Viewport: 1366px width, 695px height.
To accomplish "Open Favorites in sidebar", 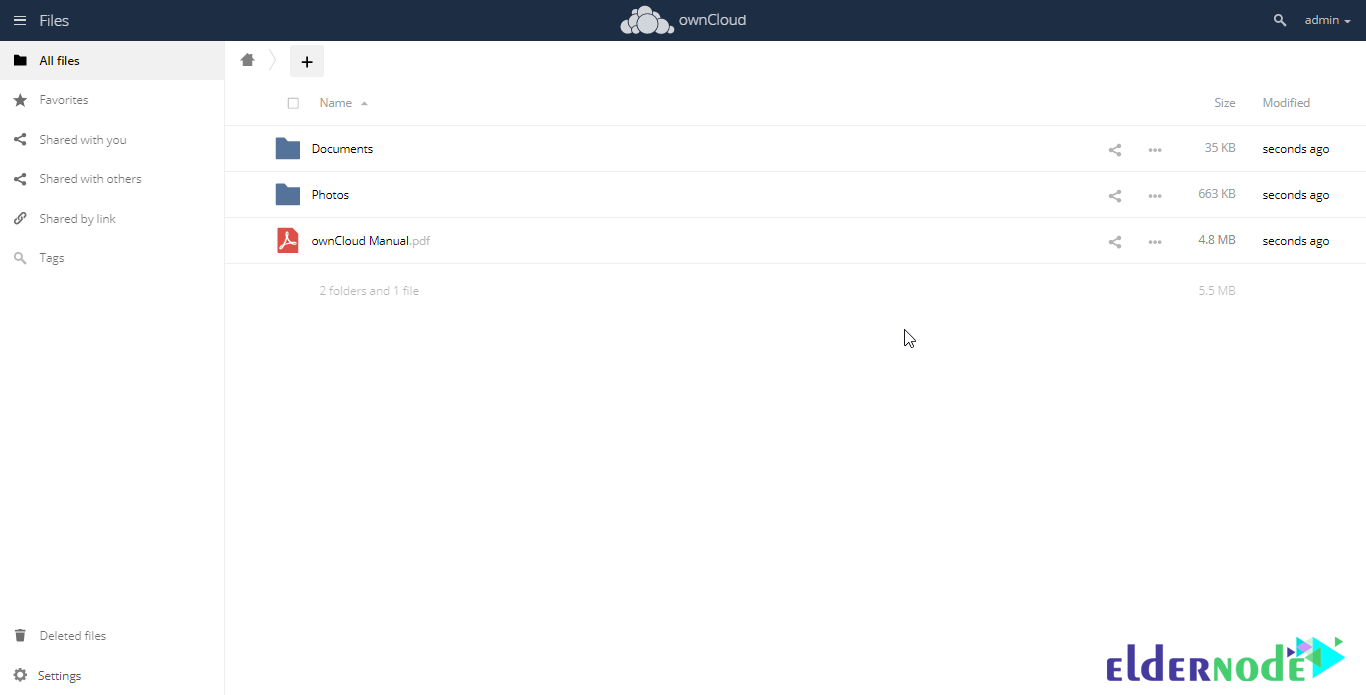I will (x=112, y=100).
